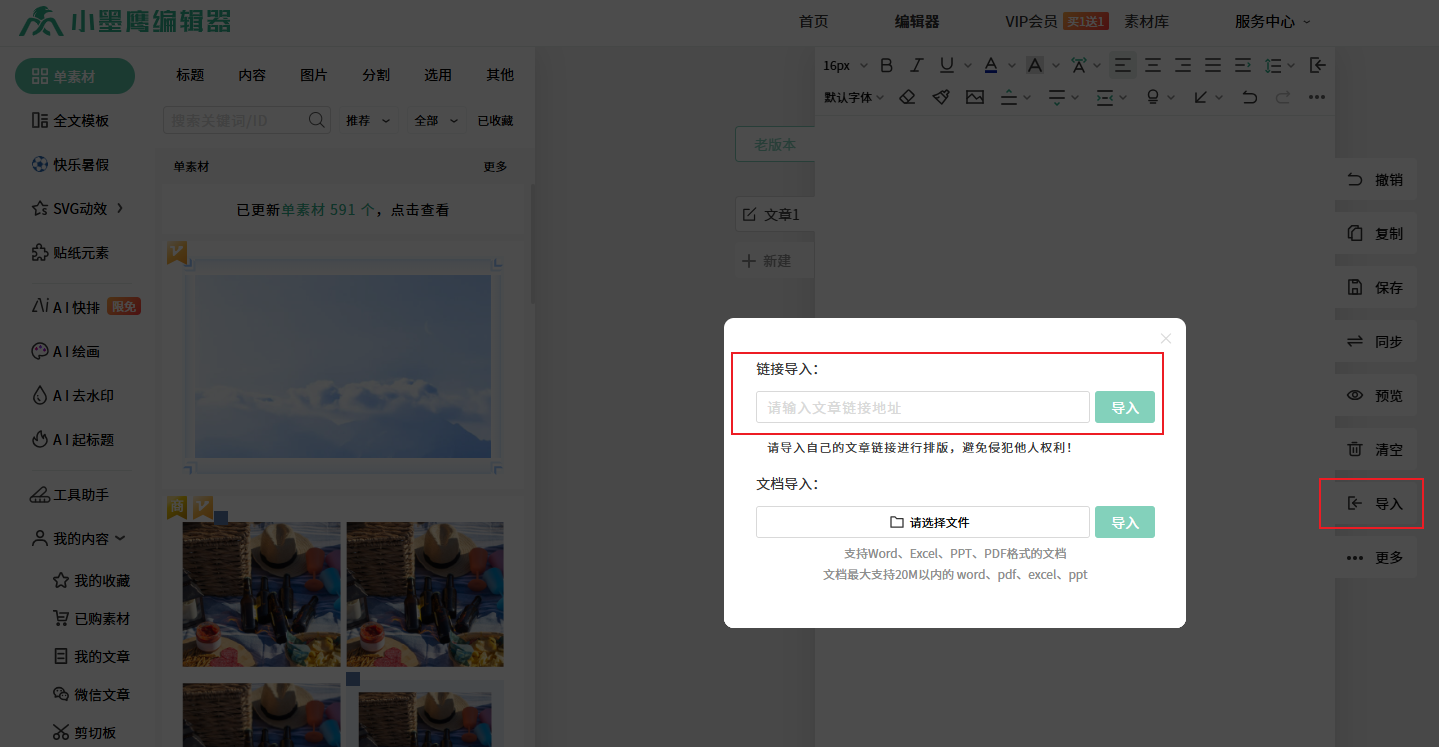1439x747 pixels.
Task: Open VIP会员 page
Action: (x=1031, y=21)
